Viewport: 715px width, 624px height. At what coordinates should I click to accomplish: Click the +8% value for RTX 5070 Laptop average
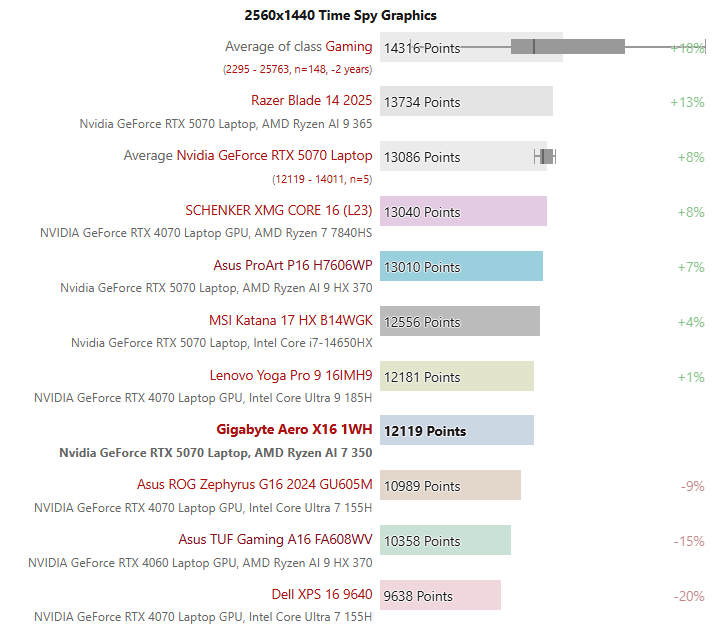pos(691,157)
